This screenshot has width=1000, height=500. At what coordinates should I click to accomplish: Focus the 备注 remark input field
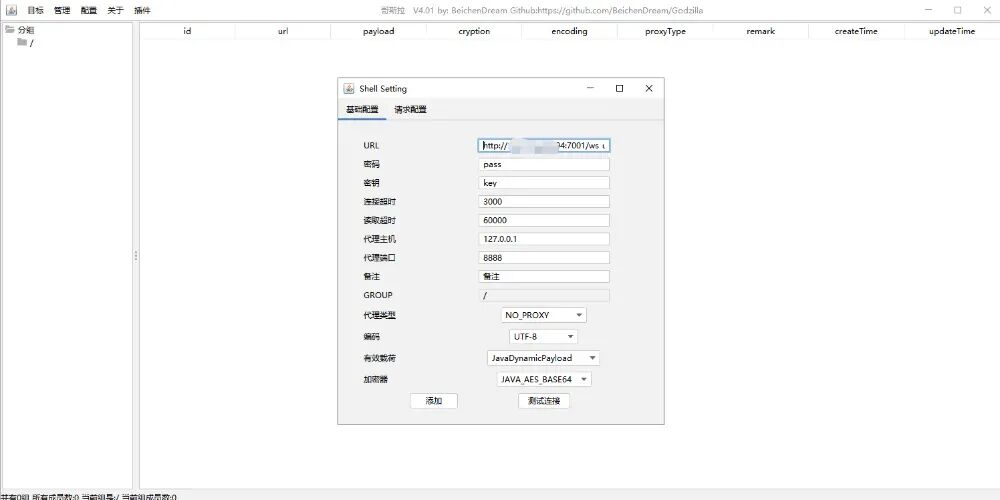tap(544, 277)
